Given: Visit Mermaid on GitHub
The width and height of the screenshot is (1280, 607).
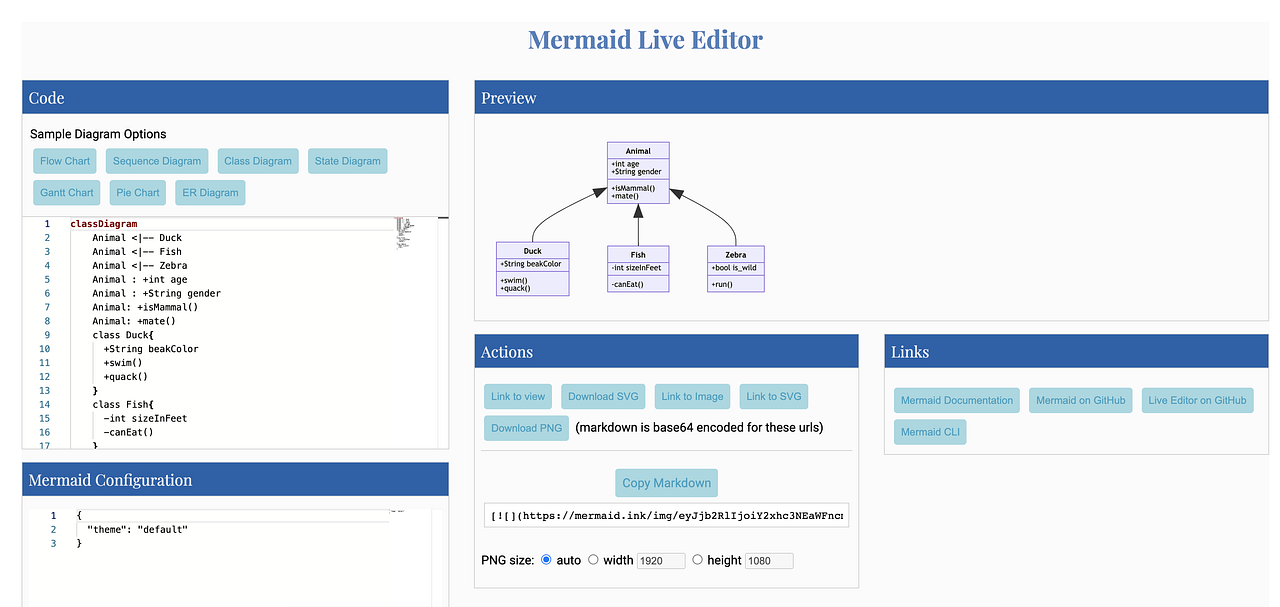Looking at the screenshot, I should click(1080, 400).
